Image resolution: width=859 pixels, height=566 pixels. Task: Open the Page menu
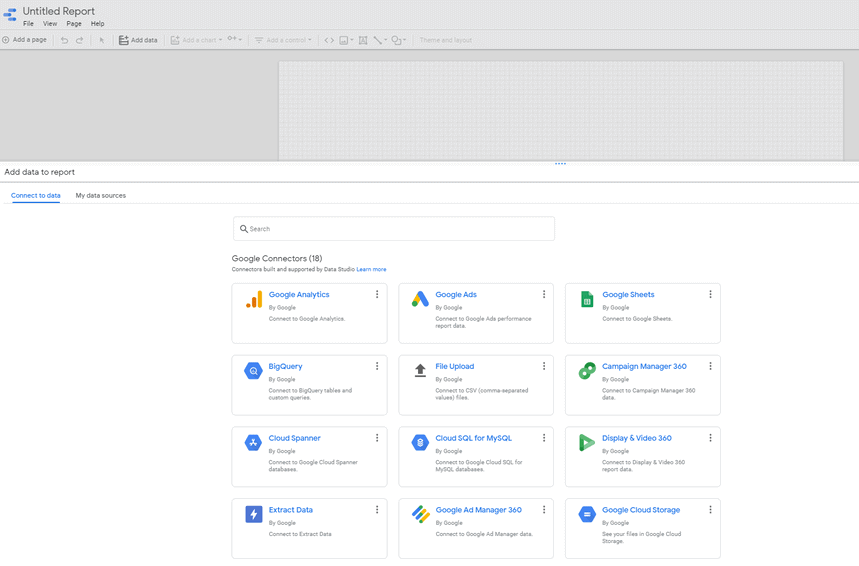click(74, 23)
